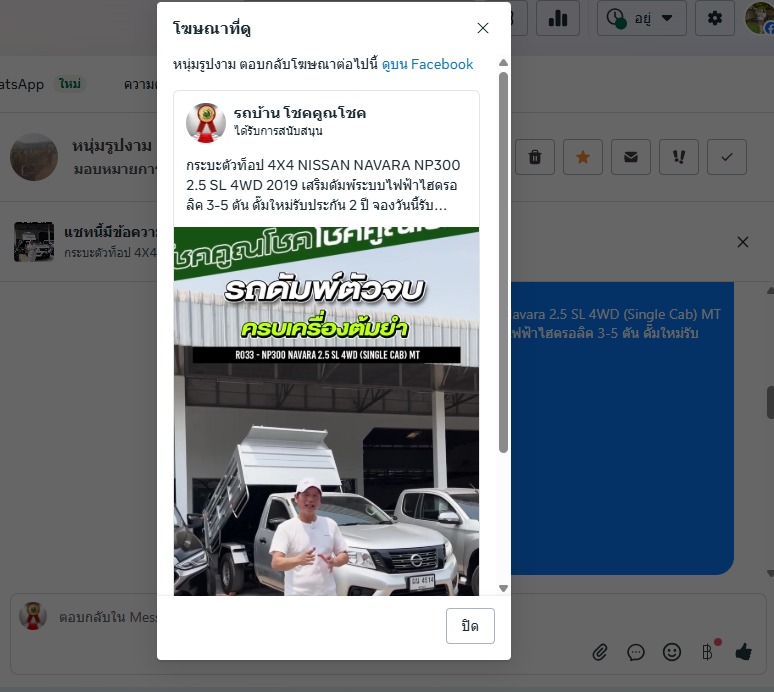Click the รถบ้าน โชคคูณโชค page avatar
774x692 pixels.
pos(206,122)
